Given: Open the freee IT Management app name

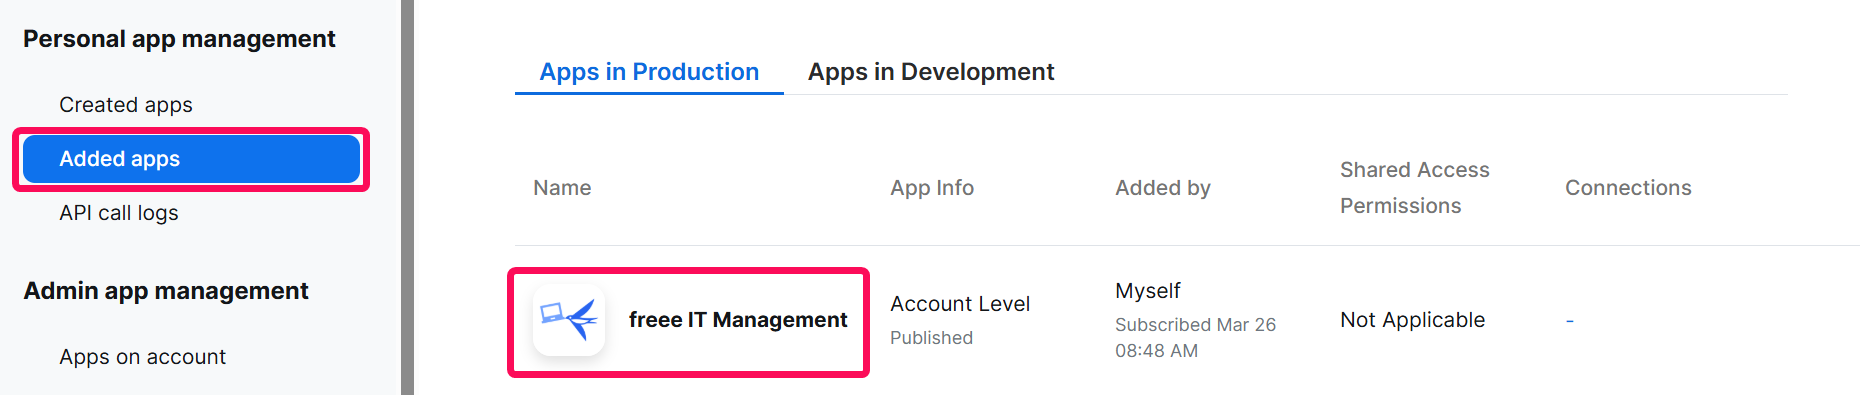Looking at the screenshot, I should click(x=737, y=320).
